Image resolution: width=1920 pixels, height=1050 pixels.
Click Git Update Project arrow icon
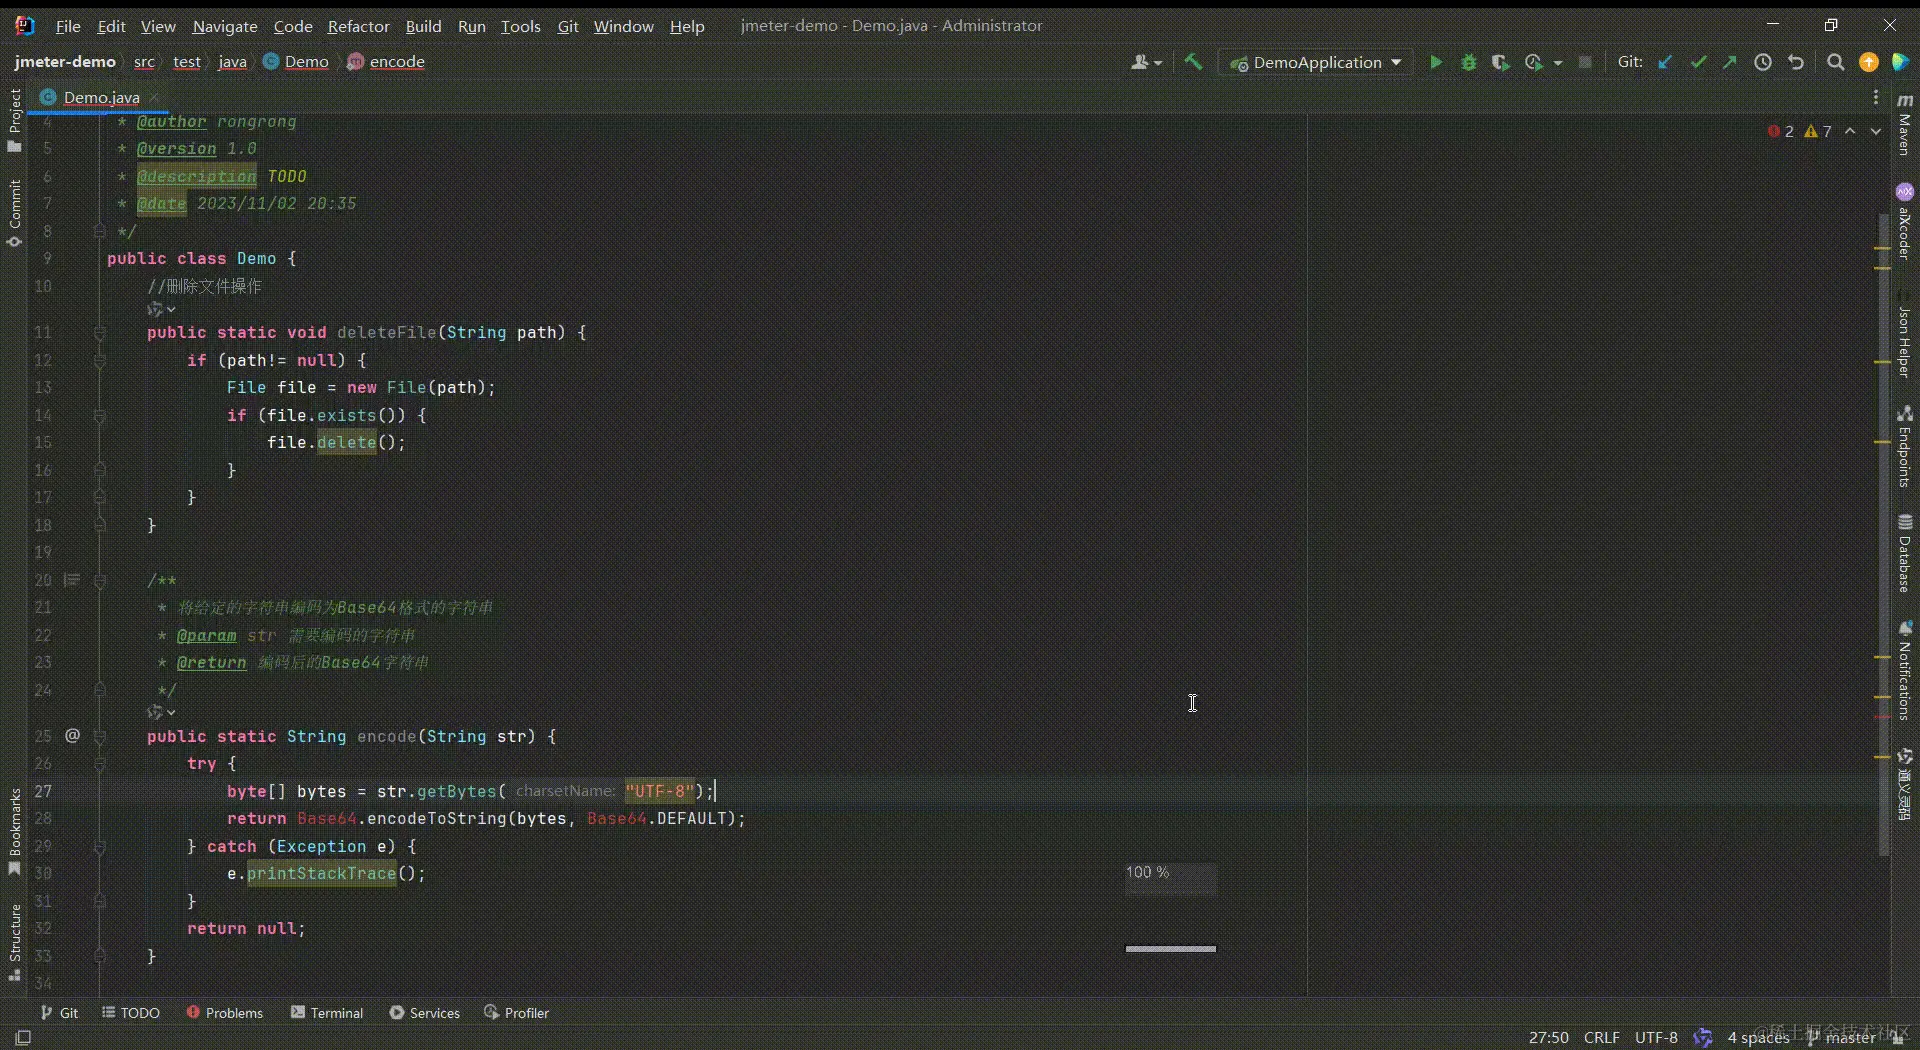pyautogui.click(x=1665, y=62)
